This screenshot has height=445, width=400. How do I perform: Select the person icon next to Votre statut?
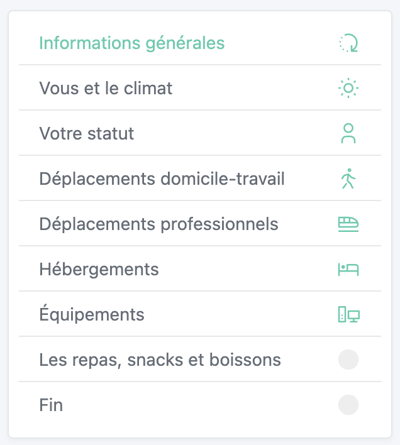click(348, 133)
